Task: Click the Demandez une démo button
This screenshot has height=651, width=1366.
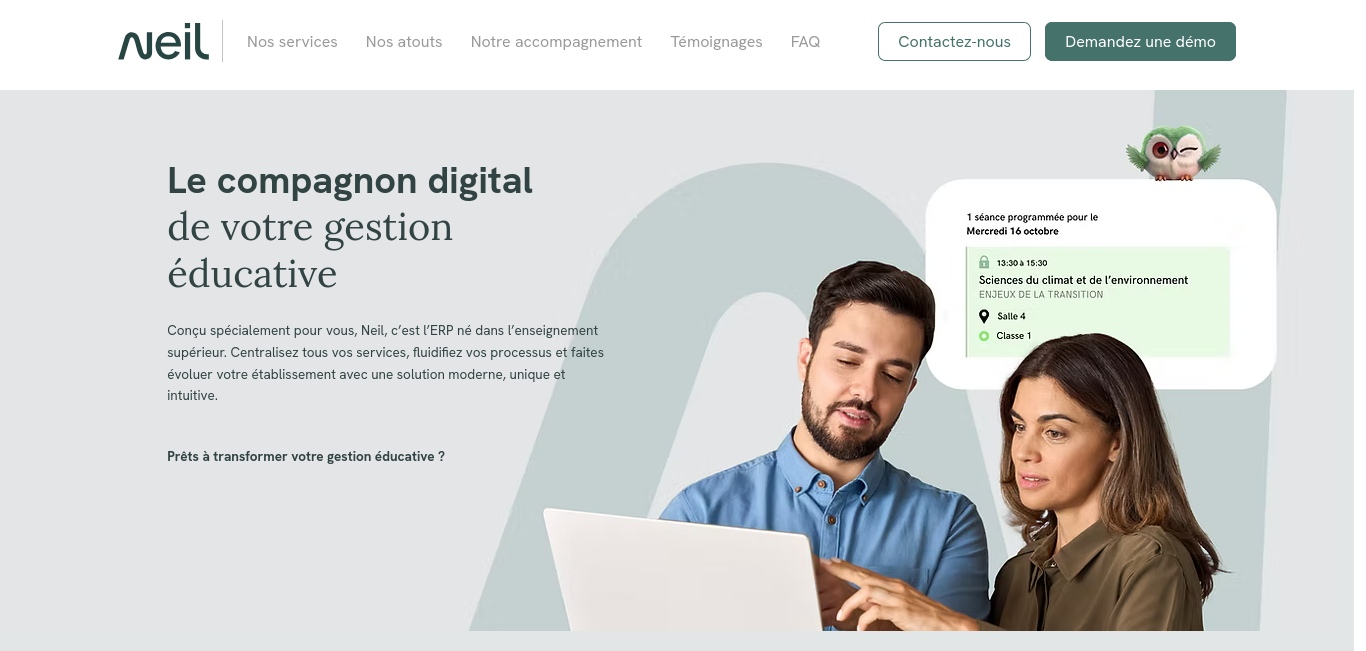Action: coord(1140,42)
